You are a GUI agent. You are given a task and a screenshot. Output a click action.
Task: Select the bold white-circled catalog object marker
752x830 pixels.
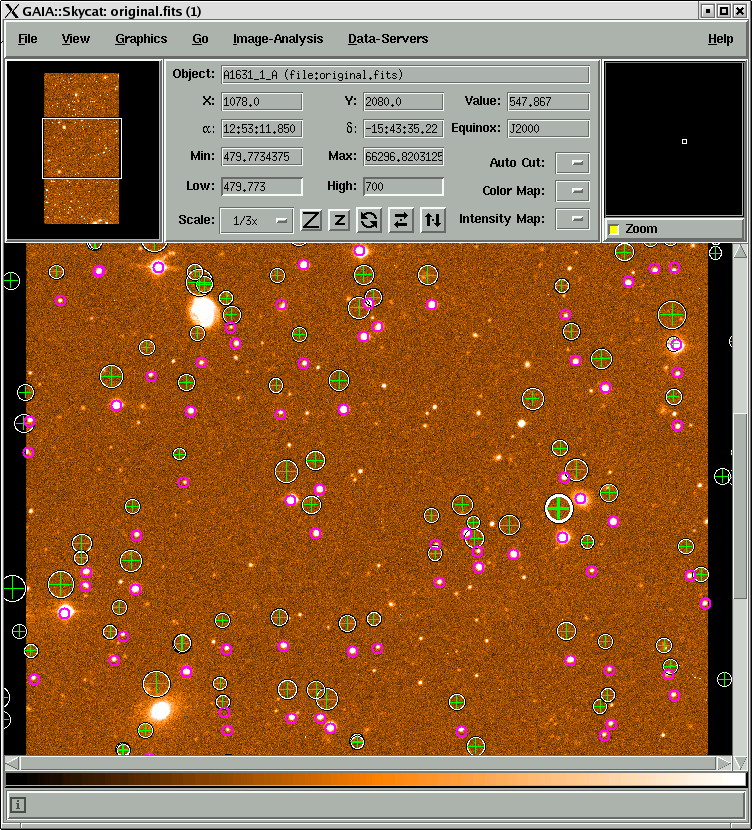pyautogui.click(x=559, y=508)
